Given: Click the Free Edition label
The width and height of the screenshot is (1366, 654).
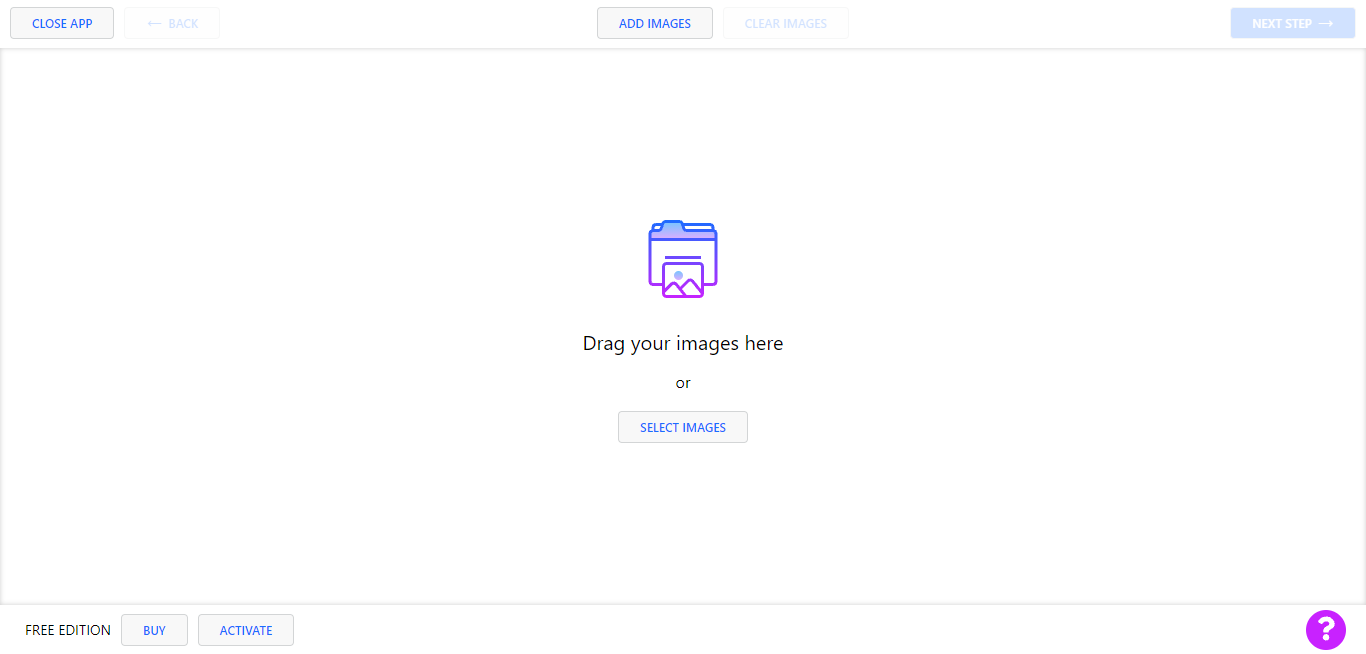Looking at the screenshot, I should coord(68,630).
